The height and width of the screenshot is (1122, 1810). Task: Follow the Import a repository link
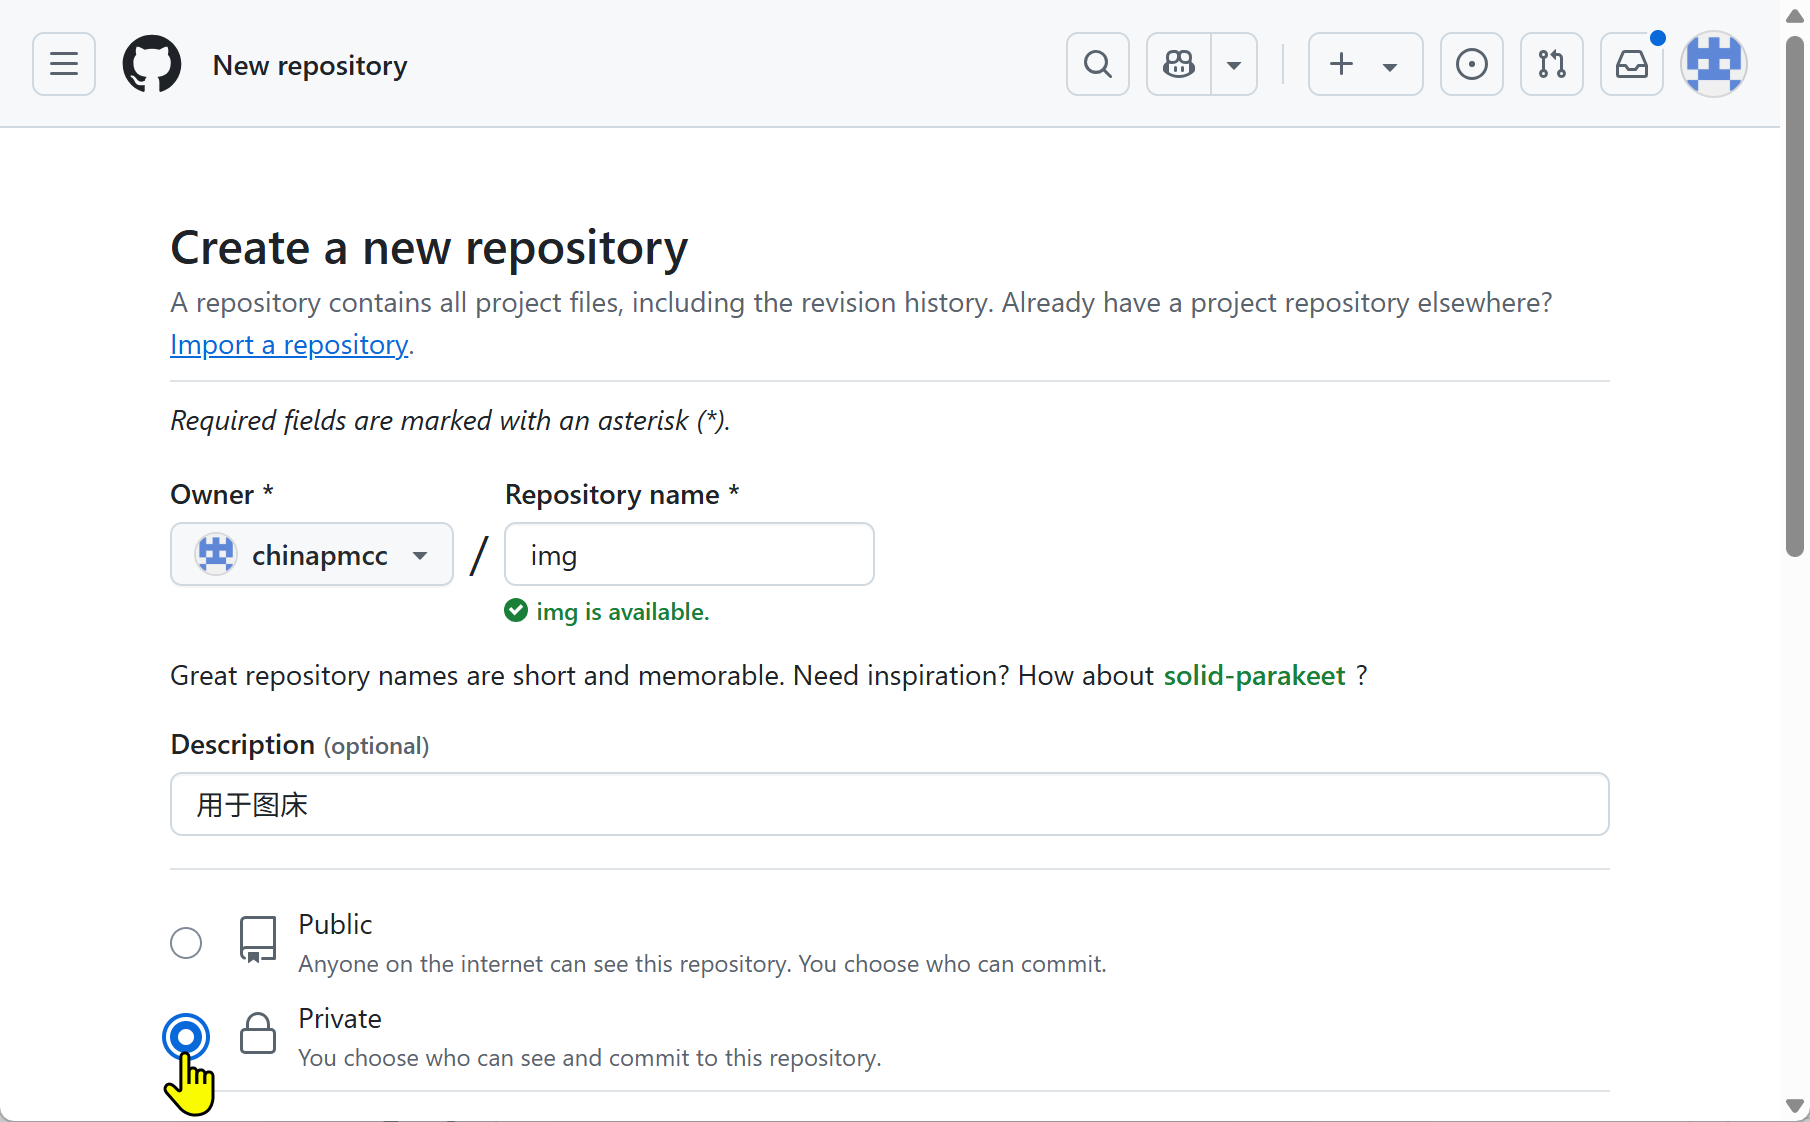coord(289,345)
